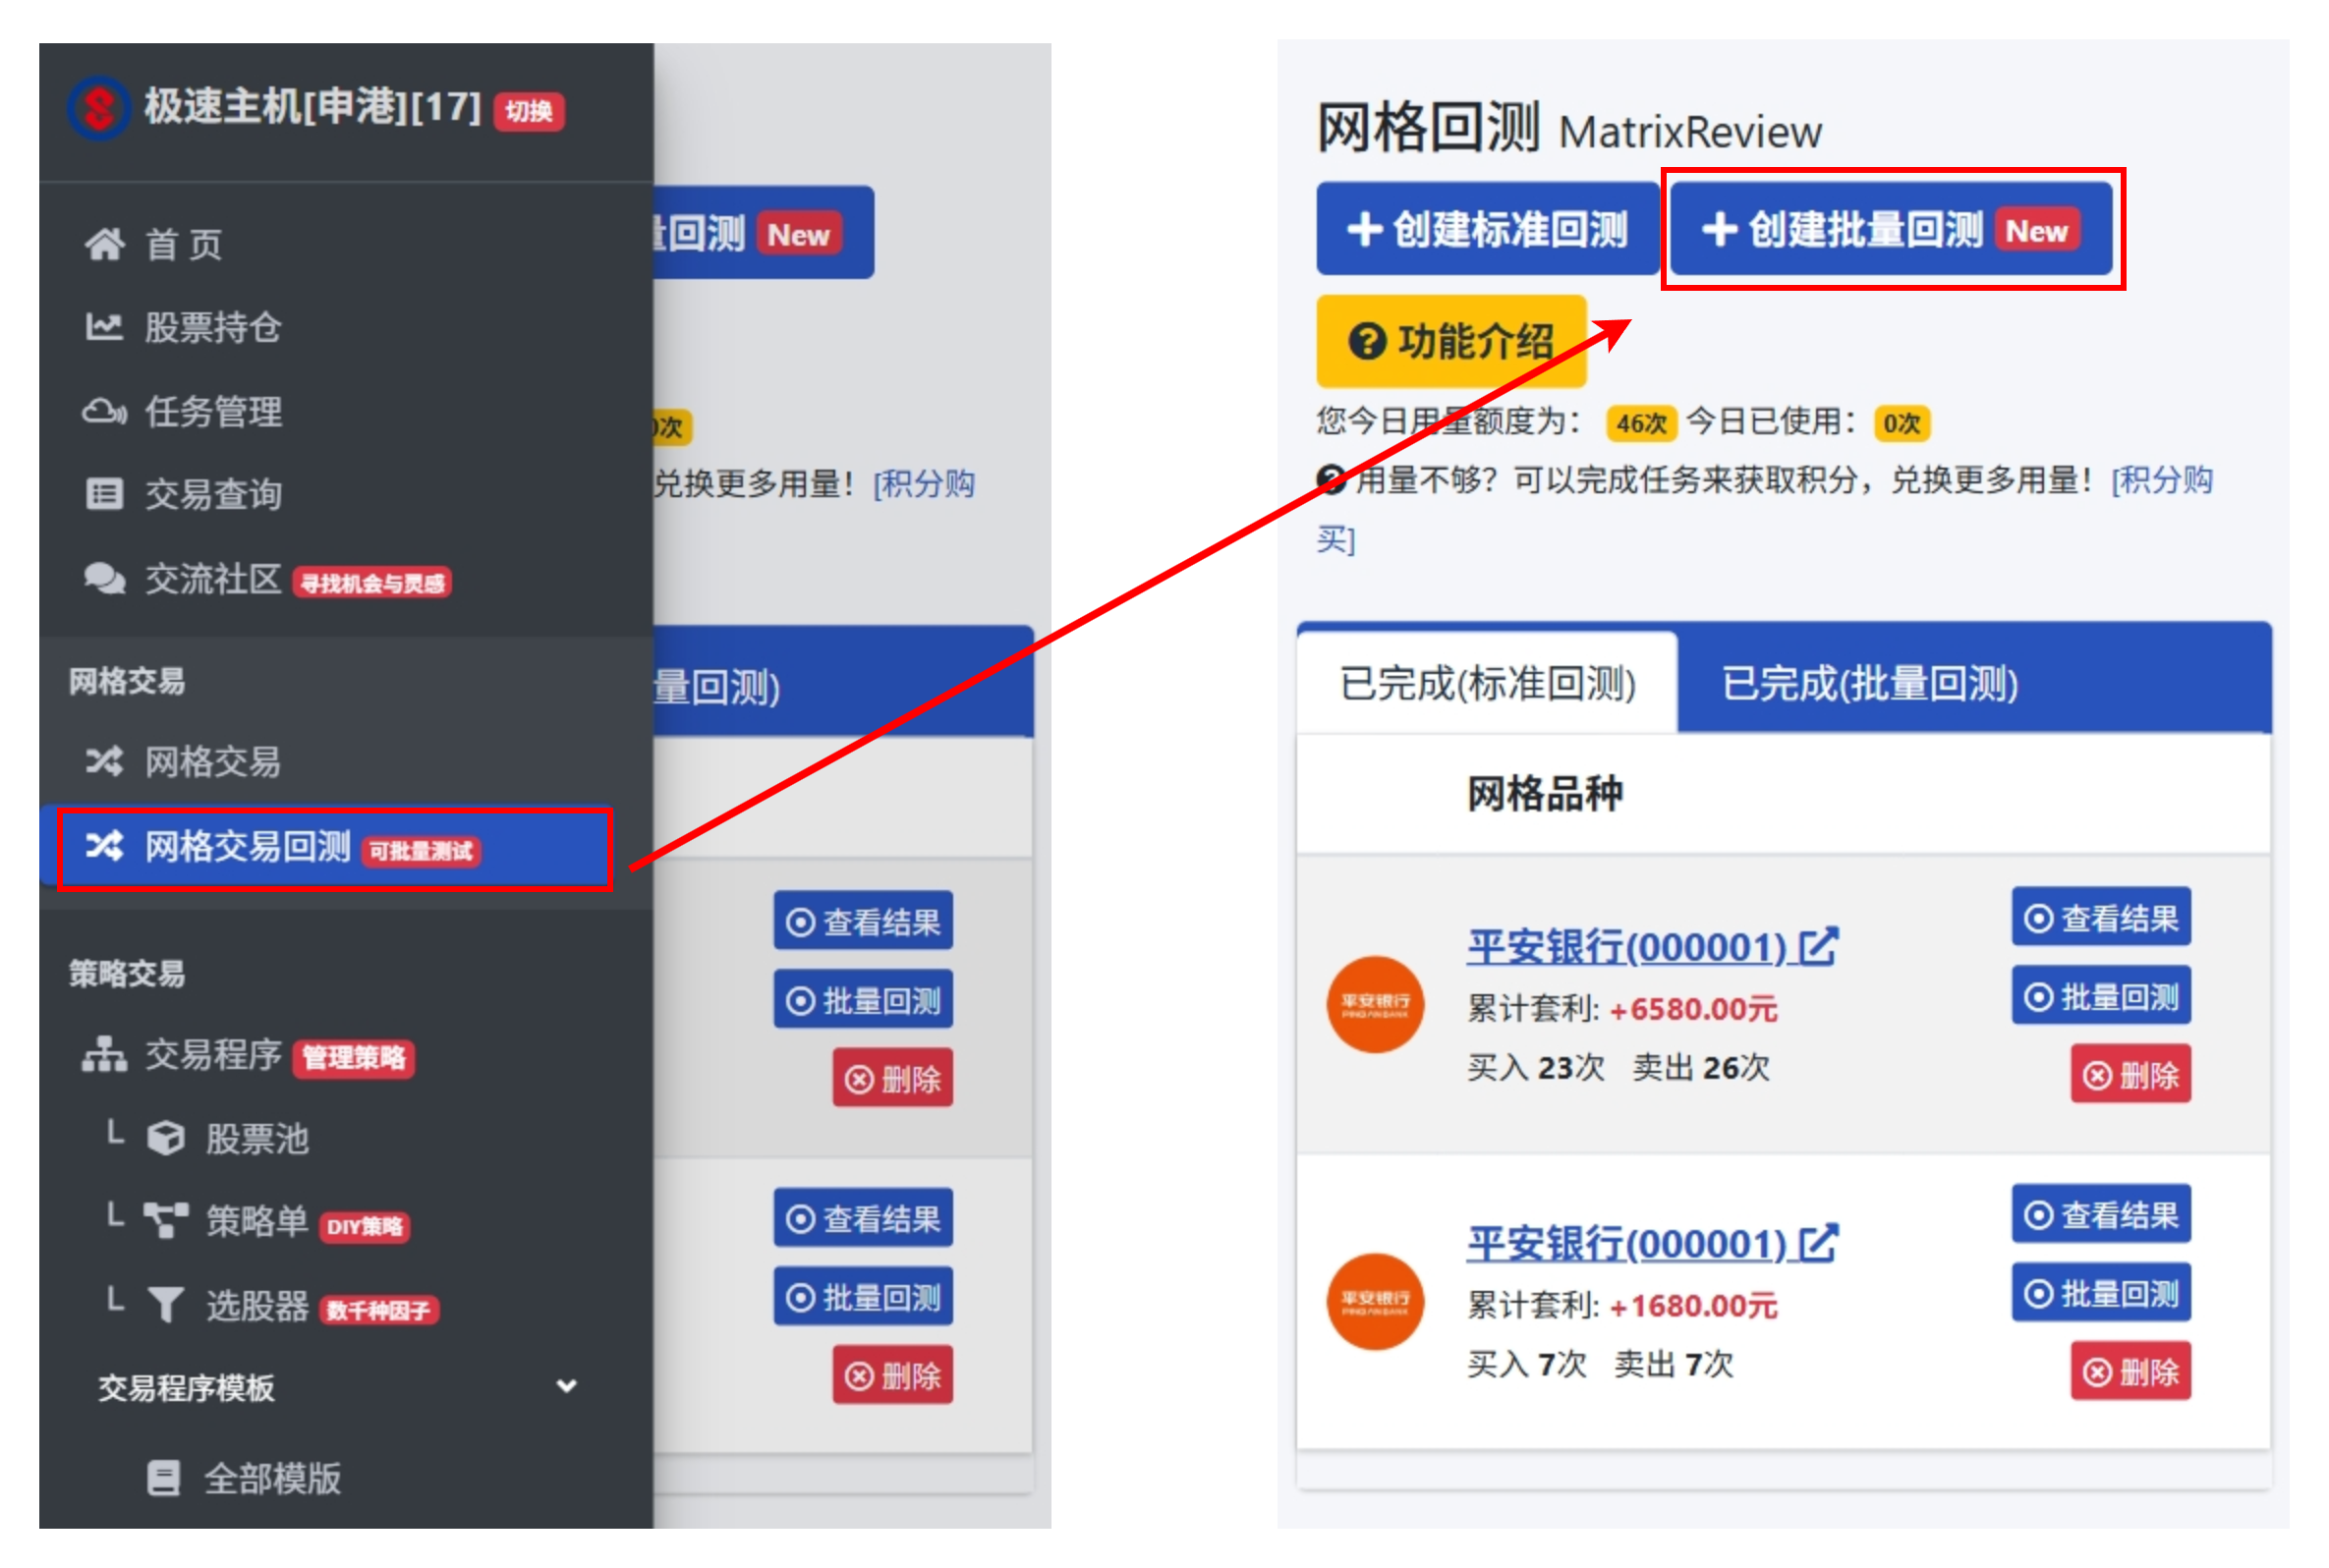Viewport: 2329px width, 1568px height.
Task: Switch to 已完成(批量回测) tab
Action: click(1868, 684)
